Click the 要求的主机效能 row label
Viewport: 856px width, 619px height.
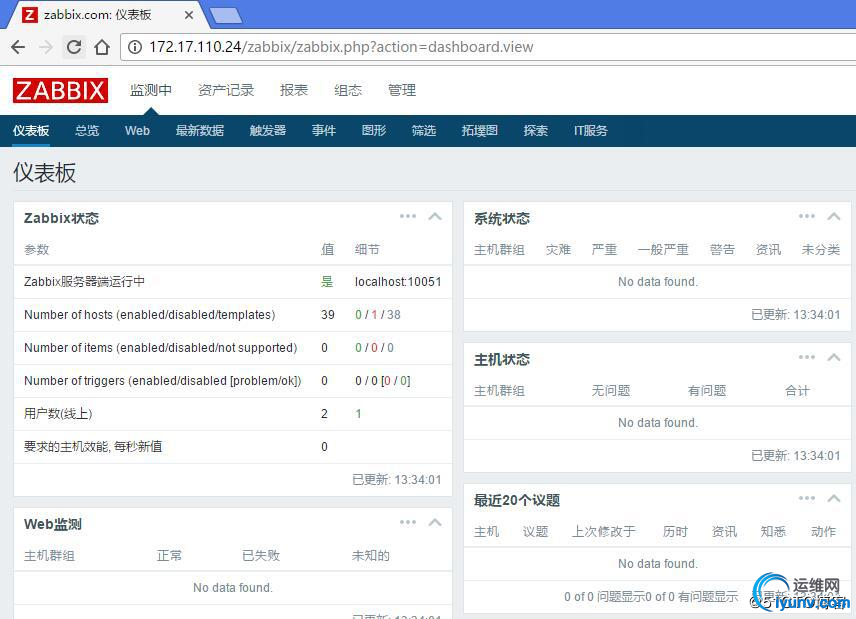(93, 447)
